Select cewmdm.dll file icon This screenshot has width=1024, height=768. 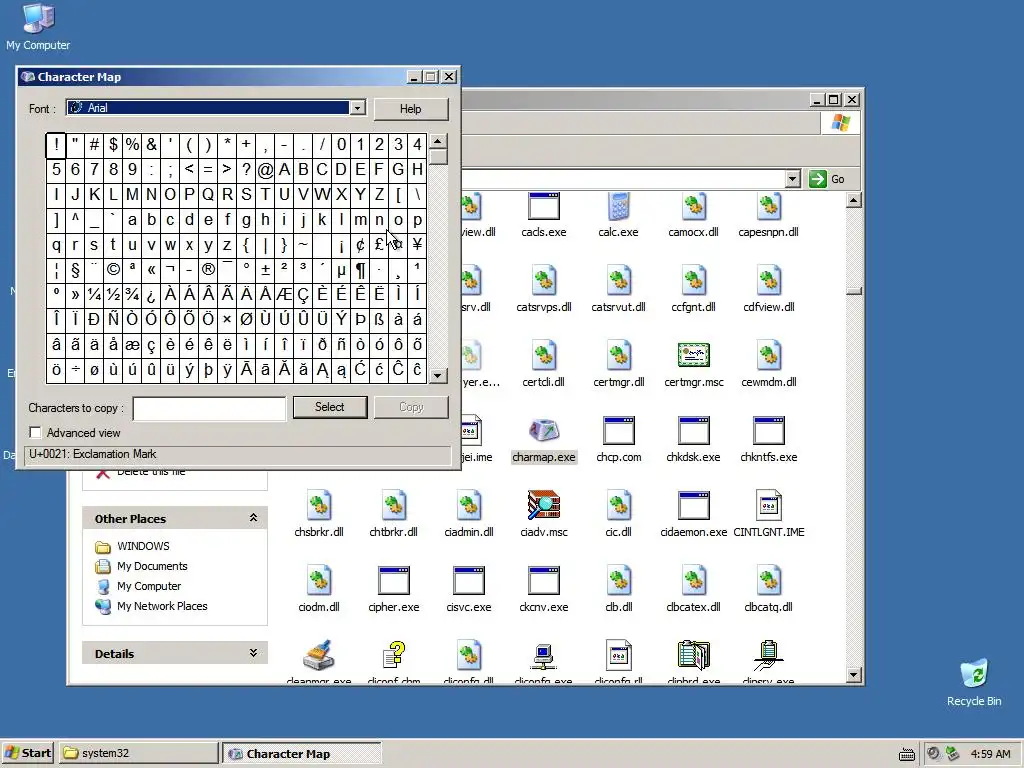[769, 356]
